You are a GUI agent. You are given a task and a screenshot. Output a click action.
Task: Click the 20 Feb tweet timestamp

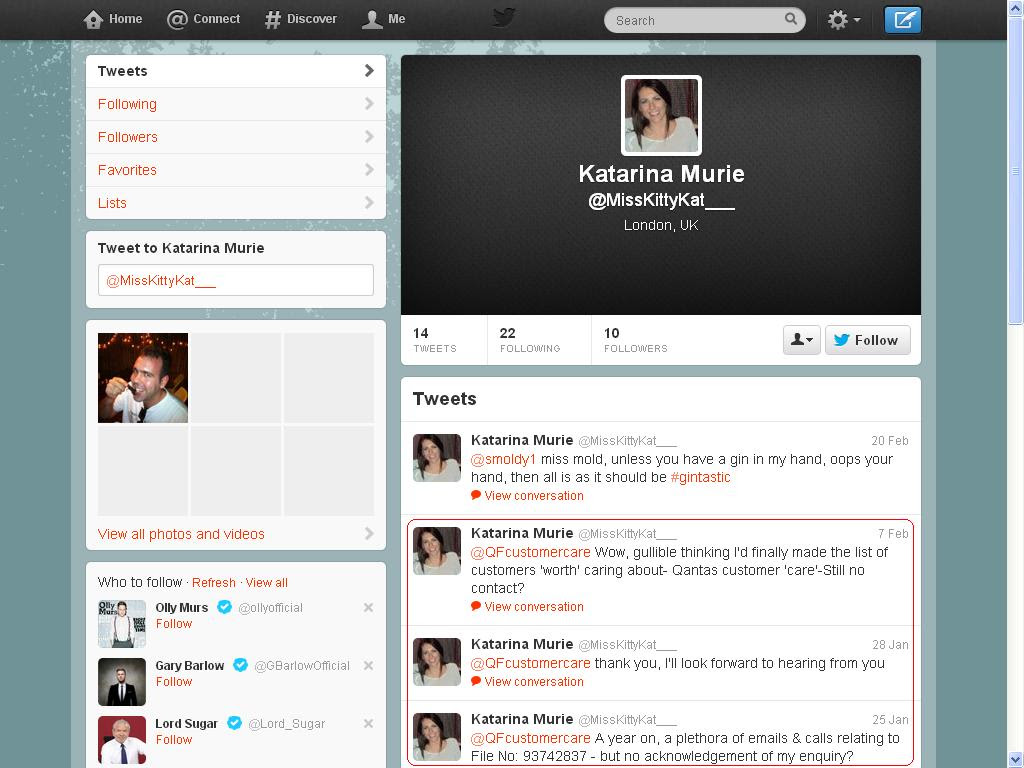889,441
